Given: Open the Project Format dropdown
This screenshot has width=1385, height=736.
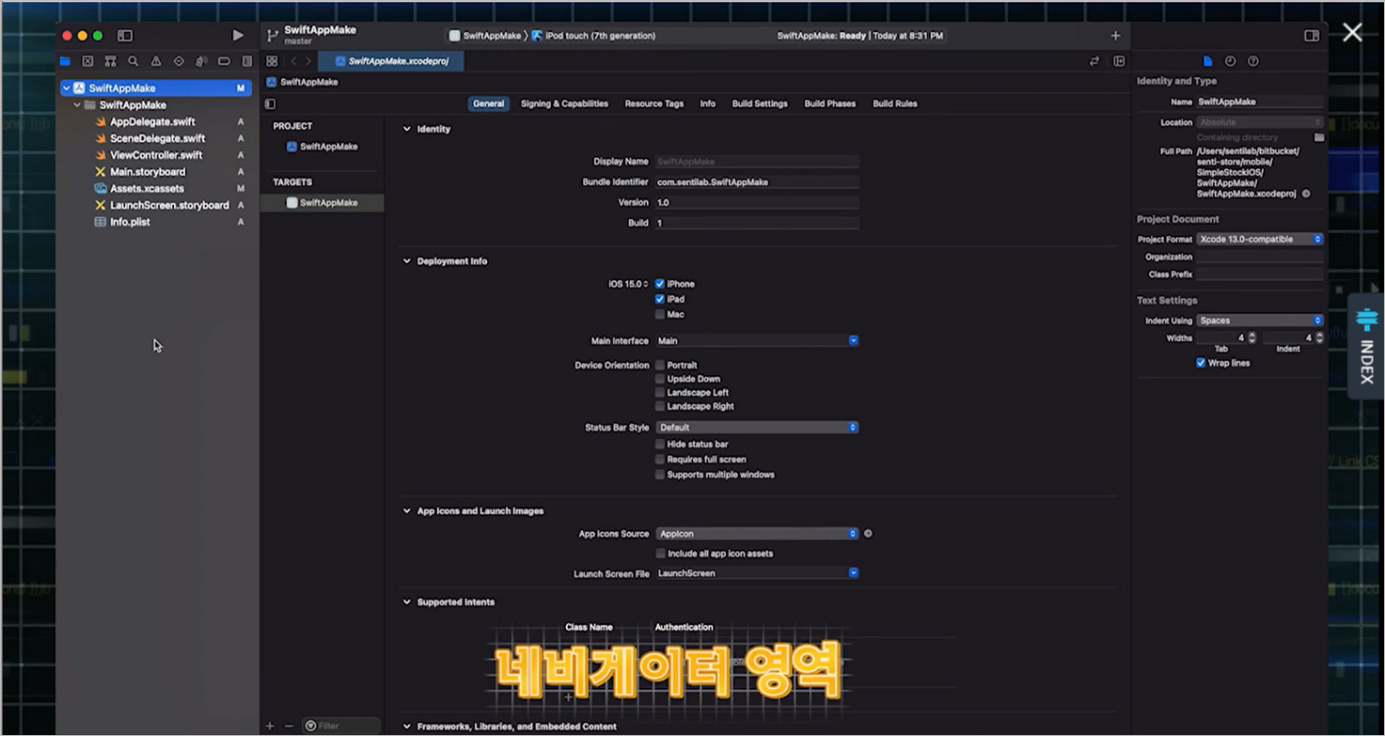Looking at the screenshot, I should click(x=1260, y=239).
